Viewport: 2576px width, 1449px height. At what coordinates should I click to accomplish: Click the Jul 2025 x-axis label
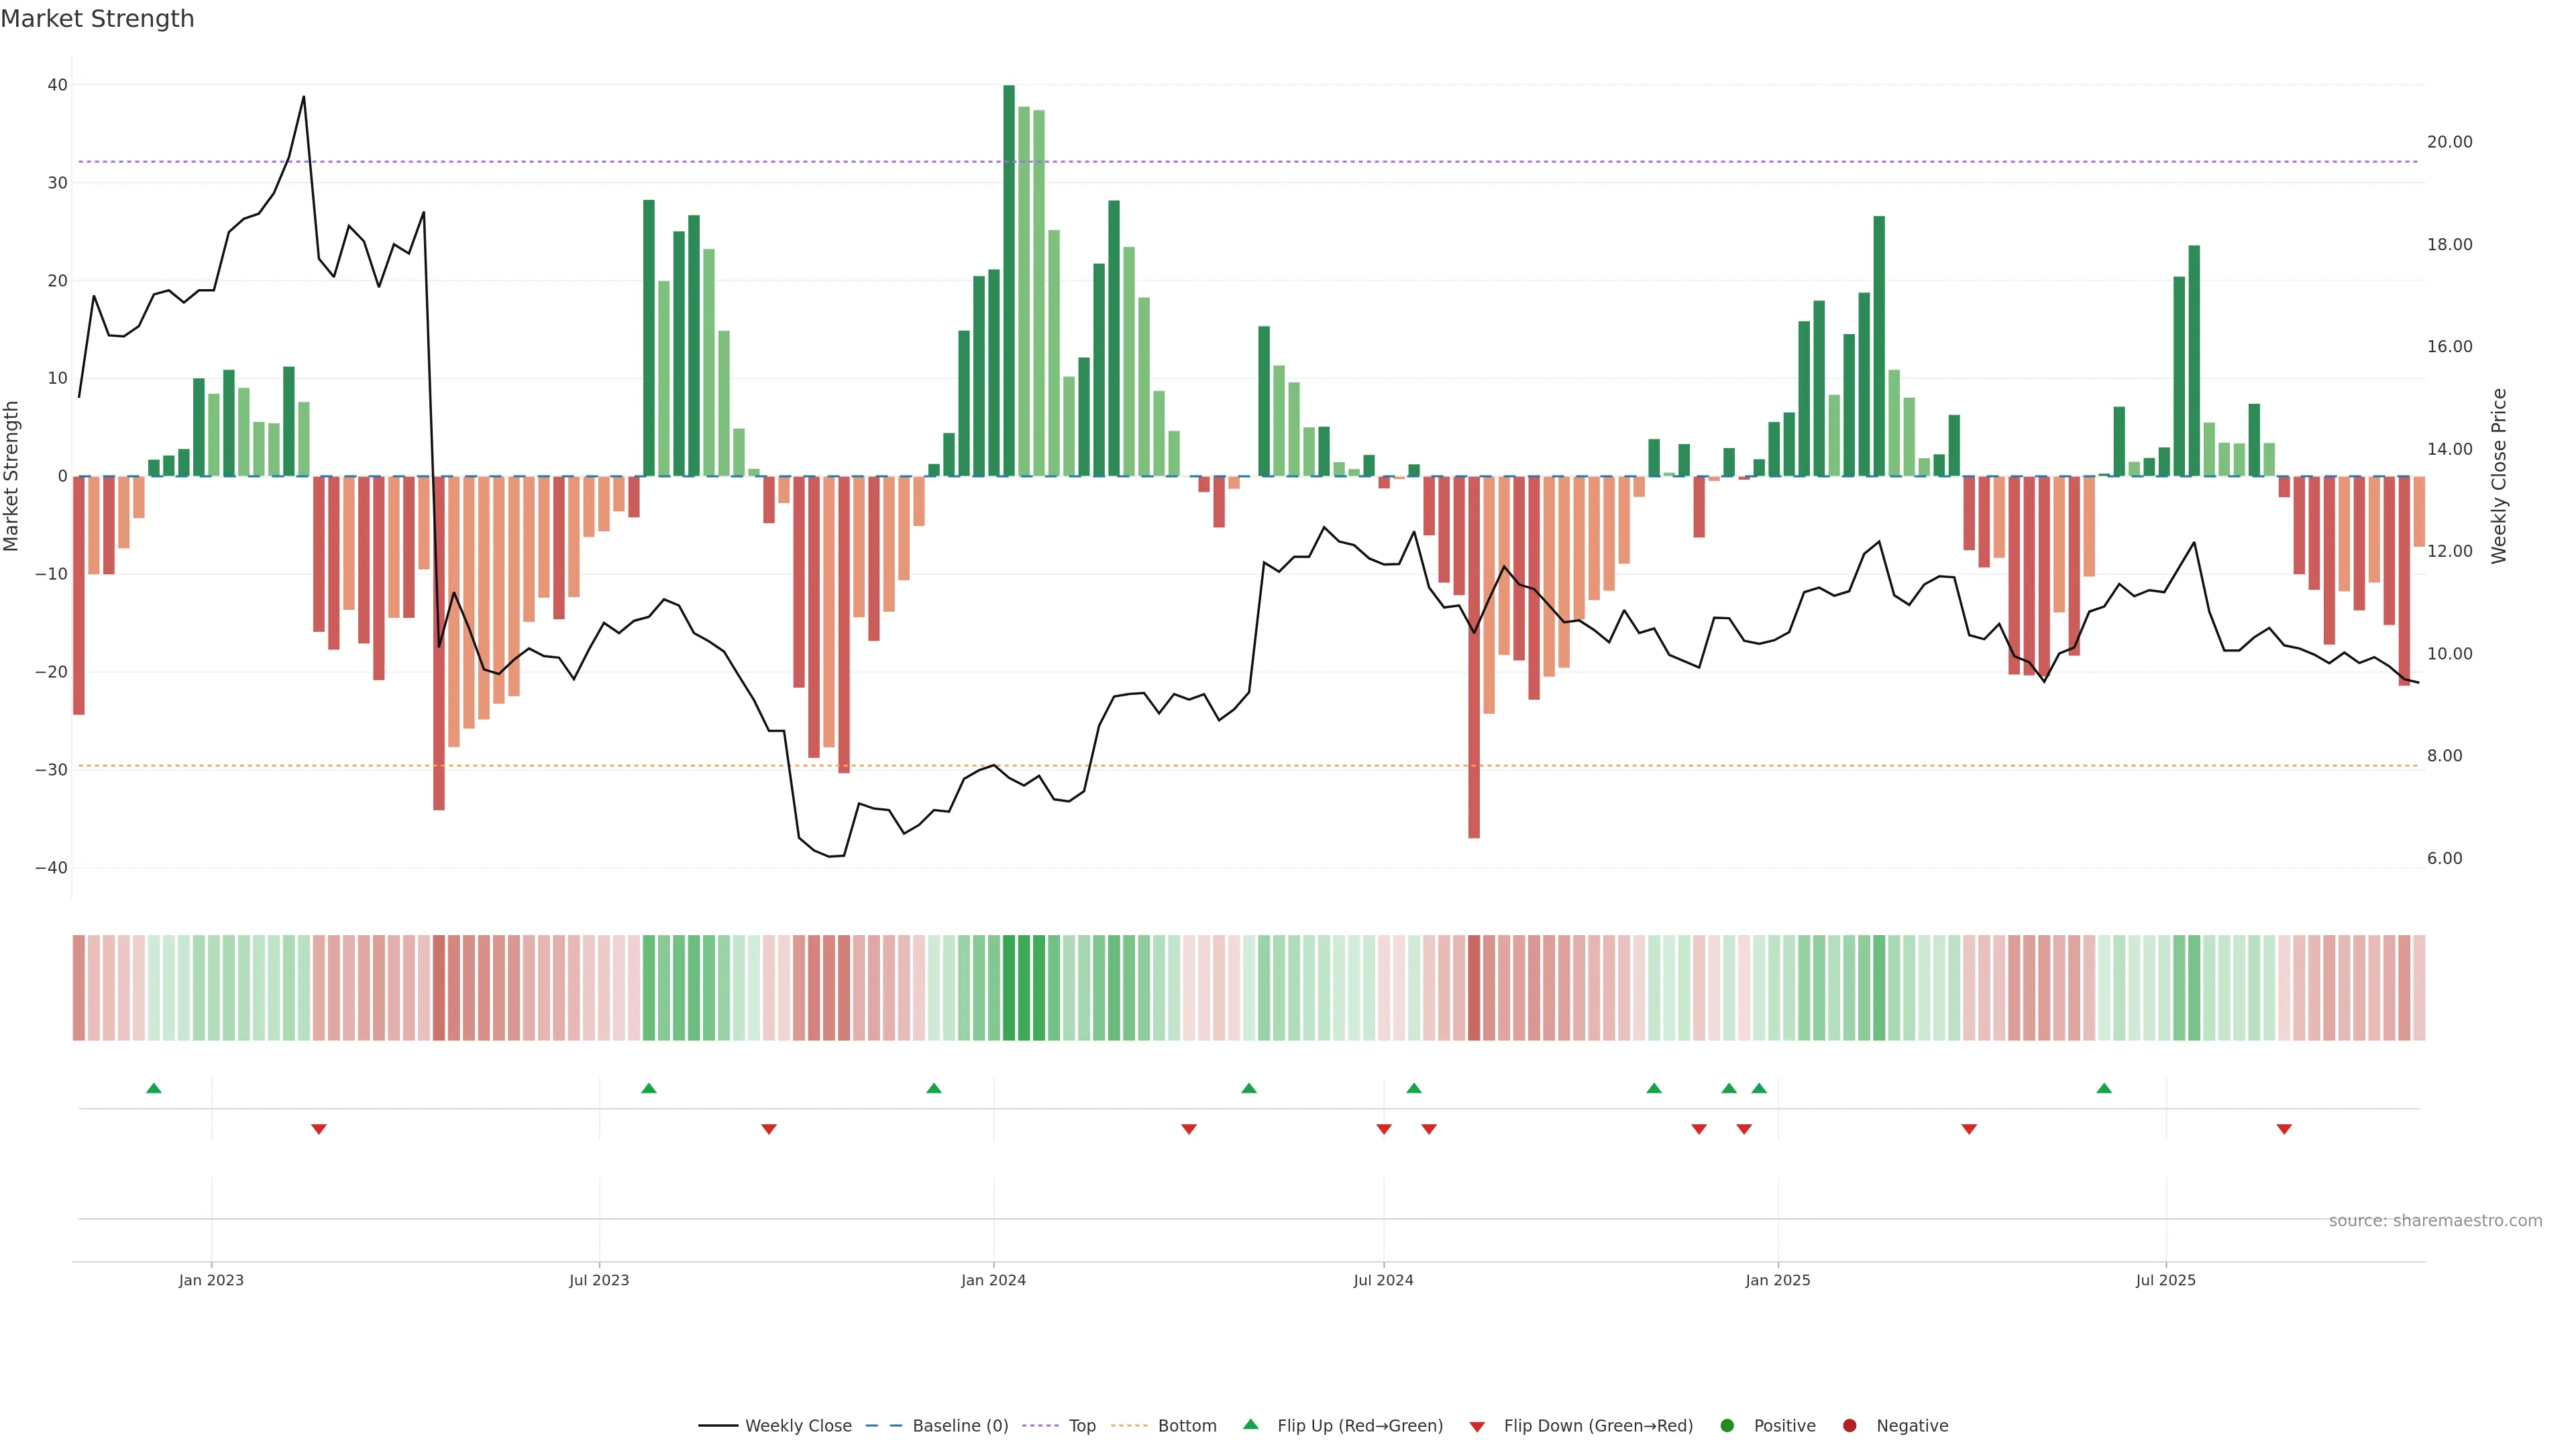click(2165, 1280)
